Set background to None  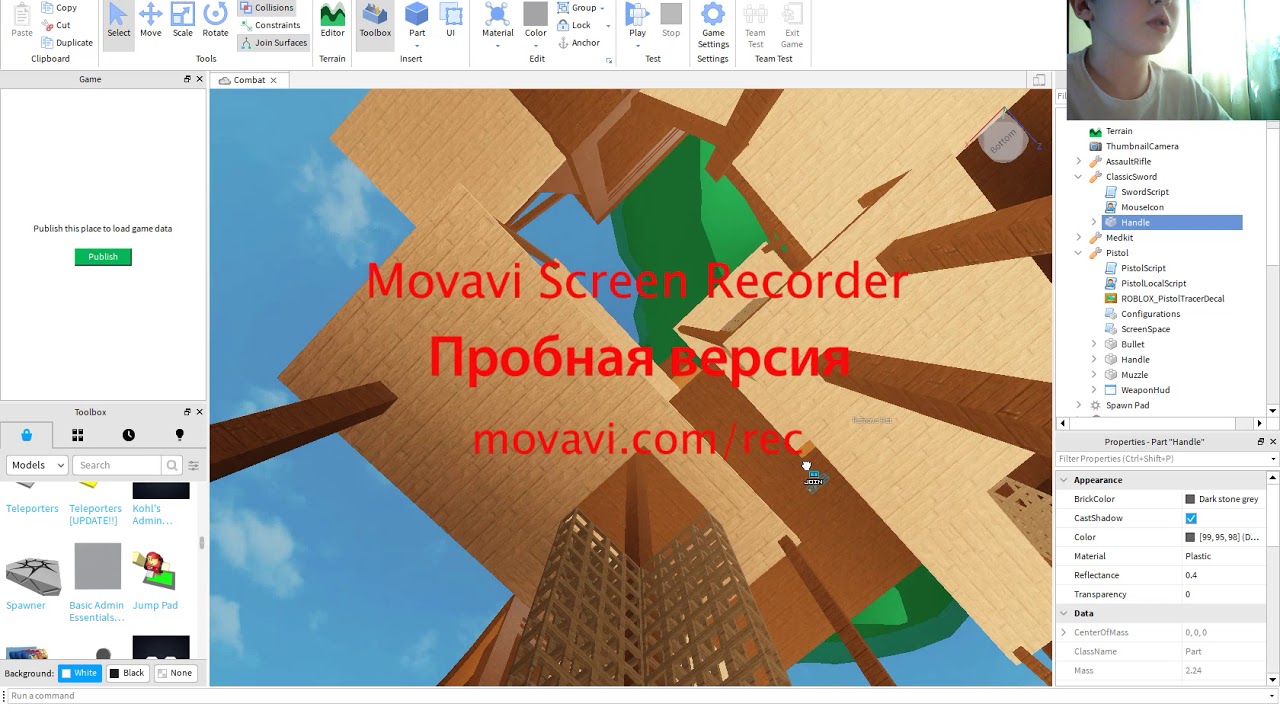coord(174,673)
